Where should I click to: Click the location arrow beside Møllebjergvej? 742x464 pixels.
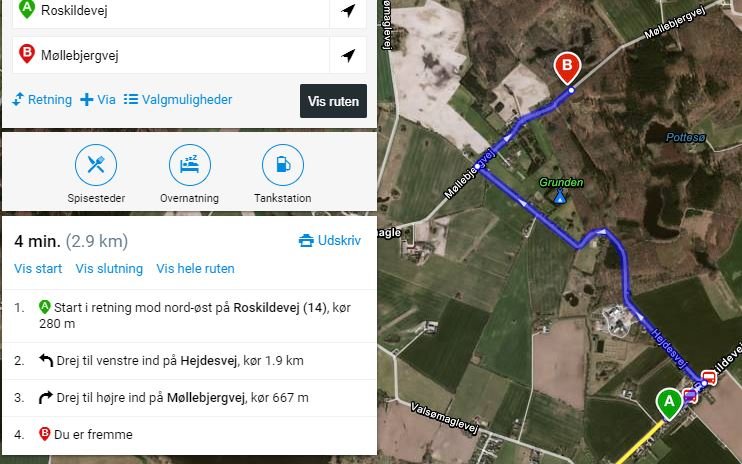click(x=348, y=55)
